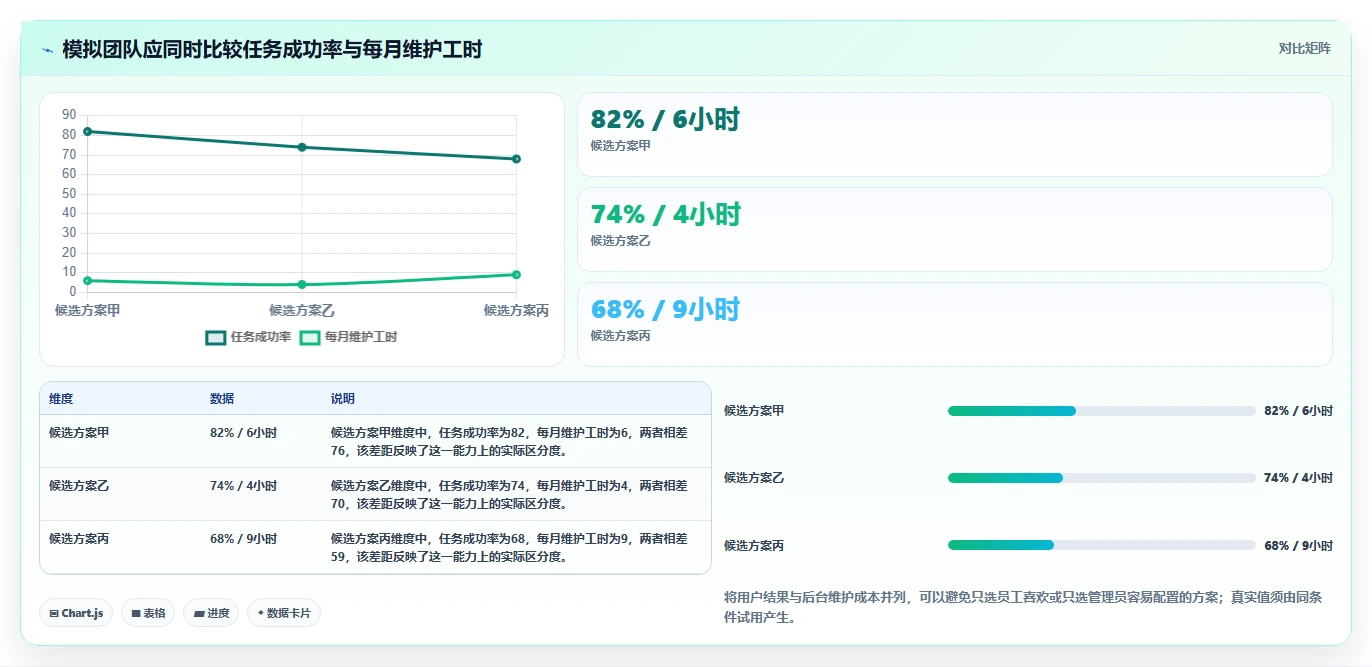Viewport: 1372px width, 667px height.
Task: Toggle the 任务成功率 legend swatch
Action: [216, 338]
